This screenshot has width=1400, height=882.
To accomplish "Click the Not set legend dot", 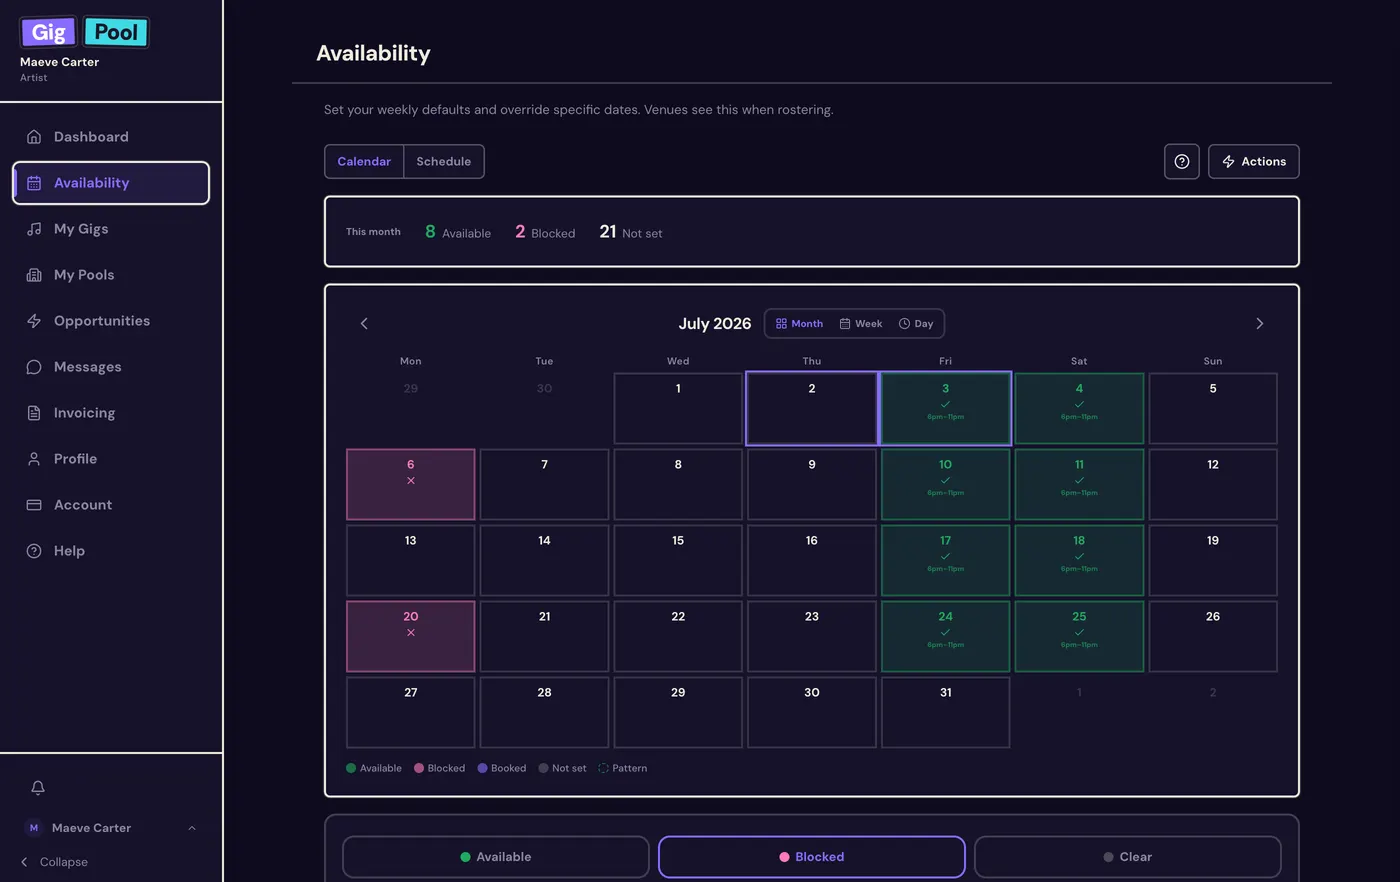I will (543, 768).
